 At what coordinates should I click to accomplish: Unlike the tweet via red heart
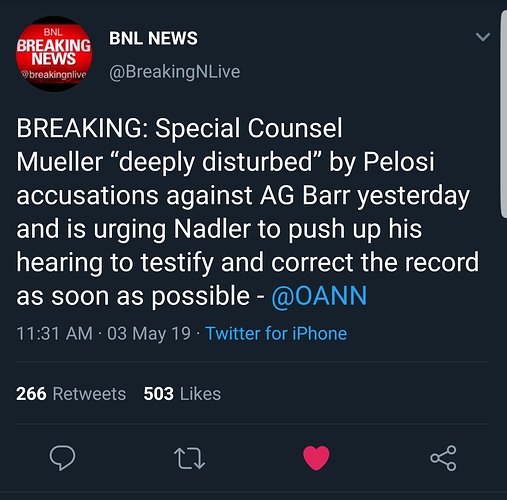[316, 458]
